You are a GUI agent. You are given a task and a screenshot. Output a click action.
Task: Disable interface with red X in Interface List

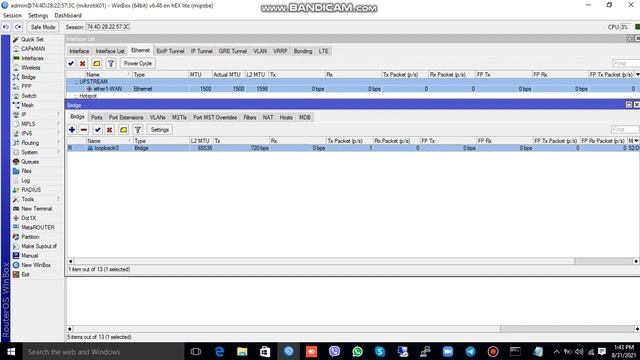click(x=83, y=63)
